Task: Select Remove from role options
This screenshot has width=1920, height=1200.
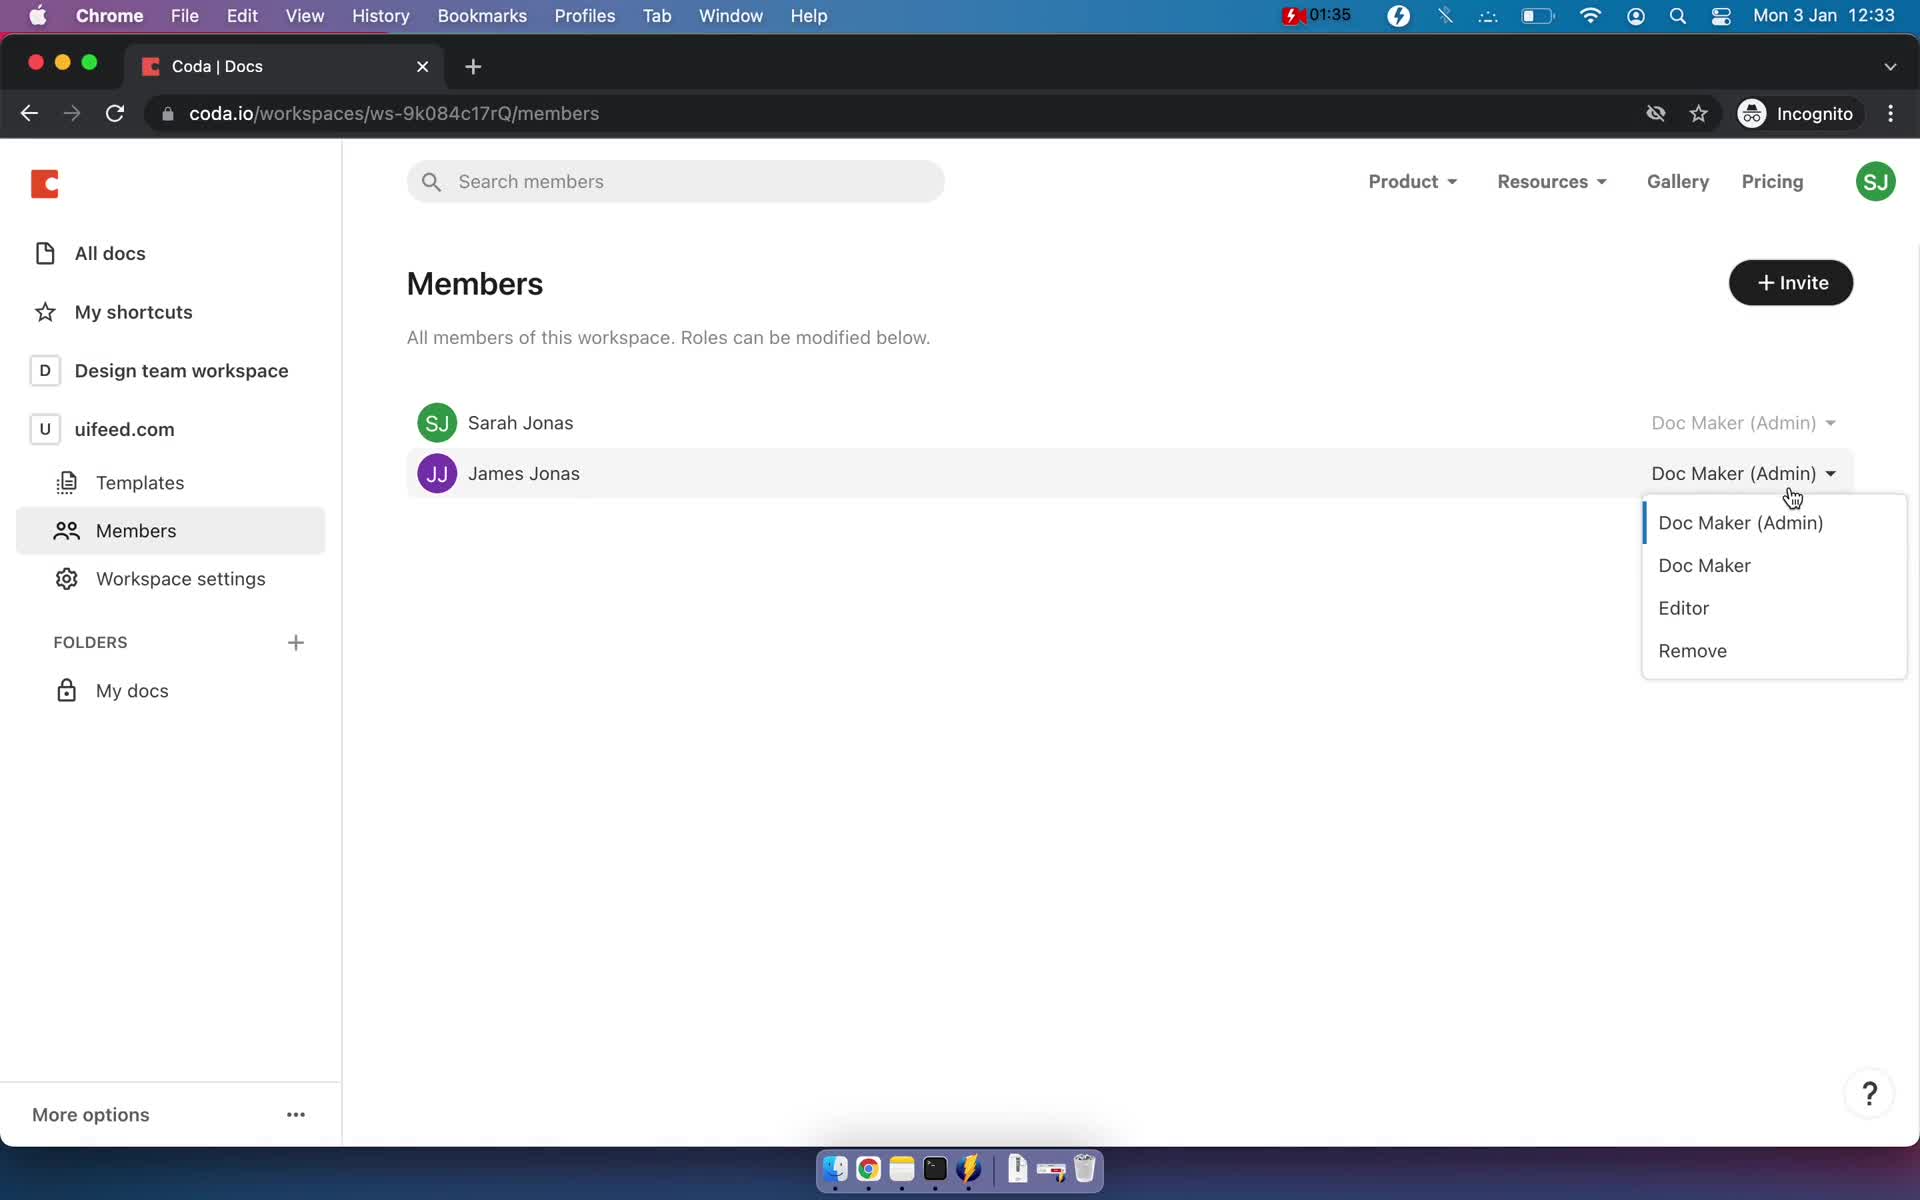Action: tap(1692, 650)
